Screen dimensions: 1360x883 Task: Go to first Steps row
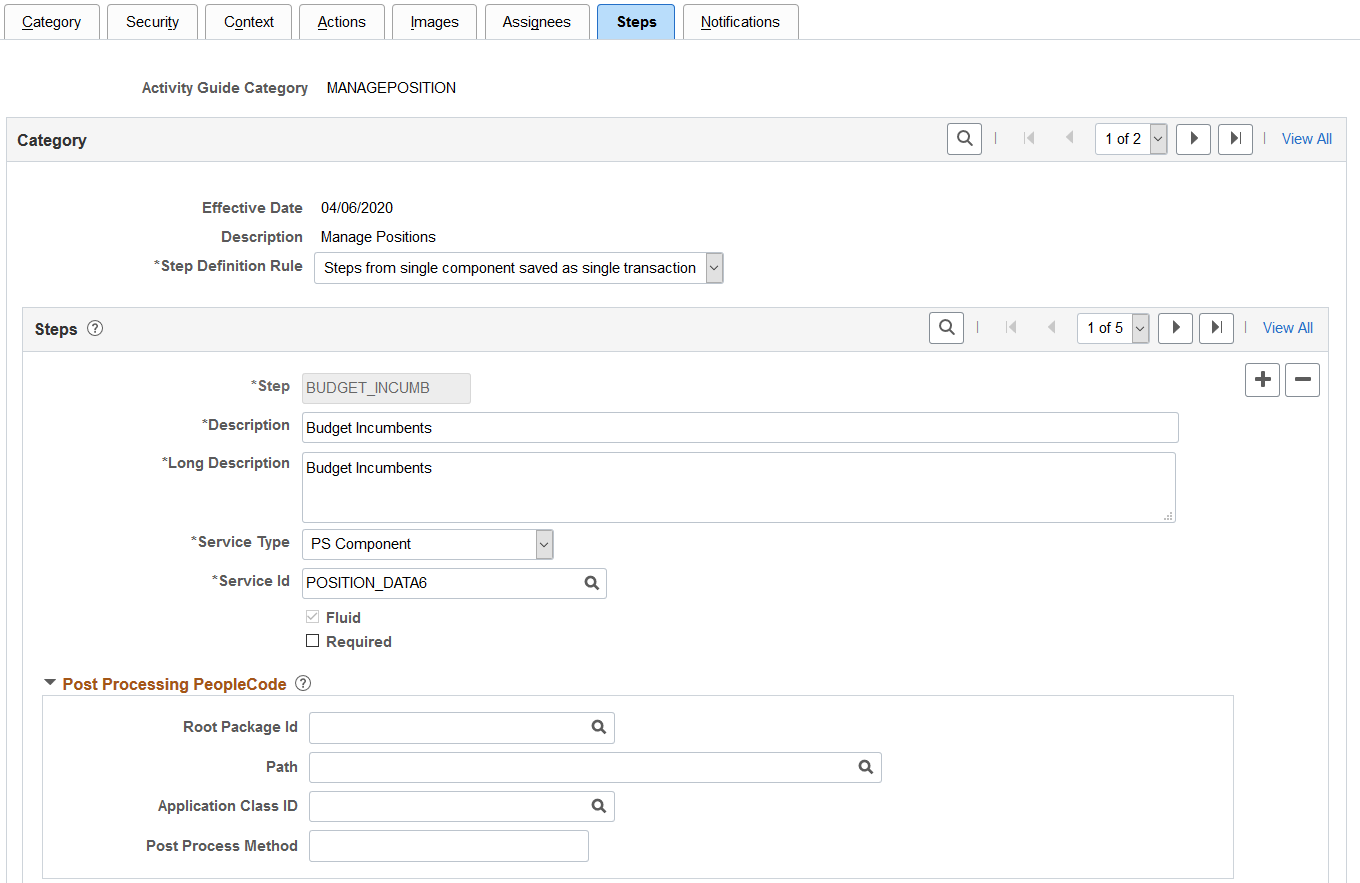(1011, 328)
